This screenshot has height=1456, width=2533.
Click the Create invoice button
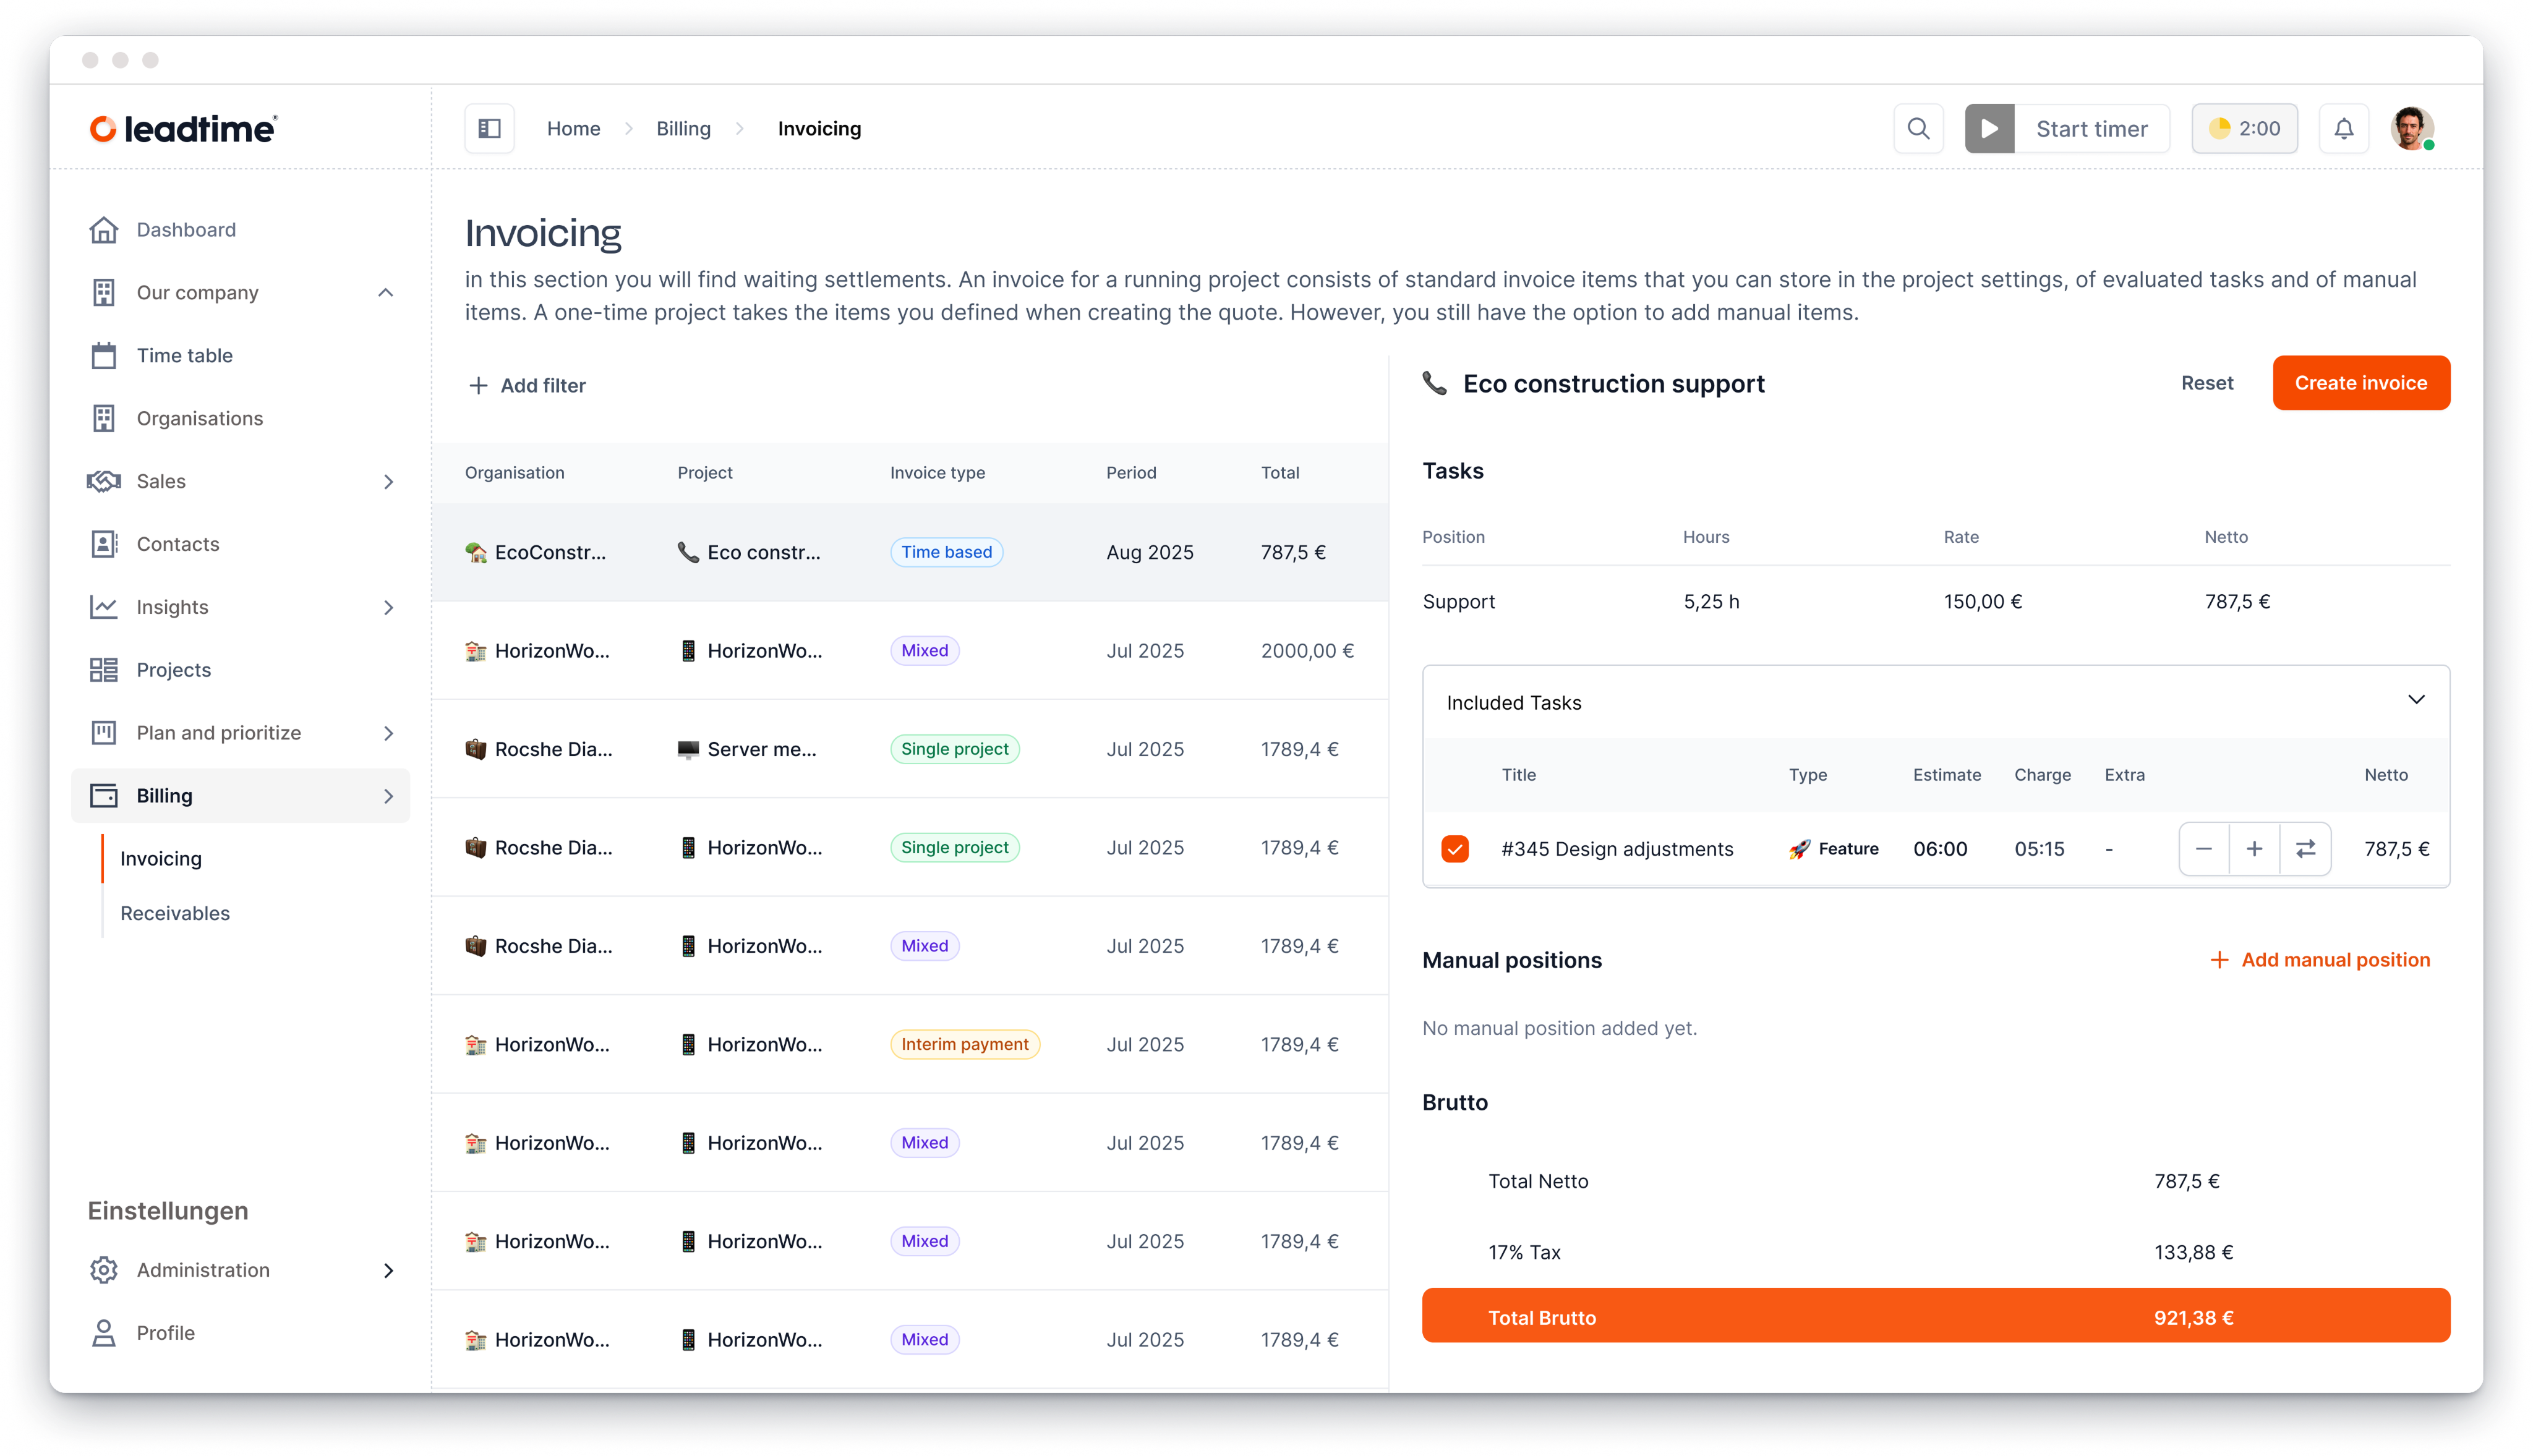pos(2360,382)
